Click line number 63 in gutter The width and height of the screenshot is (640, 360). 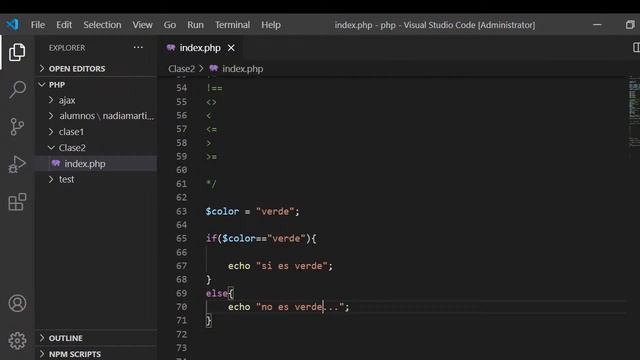click(x=182, y=211)
